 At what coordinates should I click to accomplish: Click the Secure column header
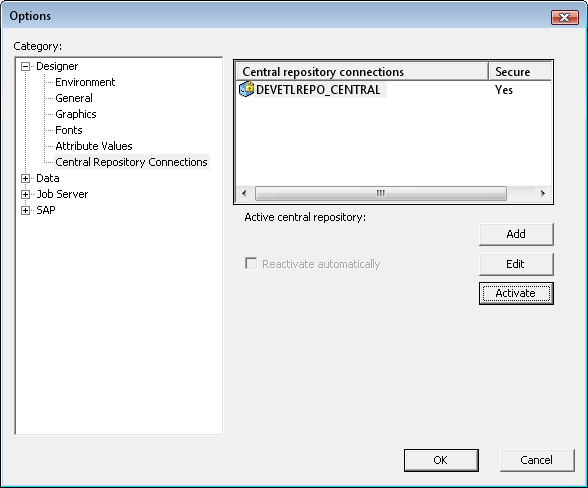(520, 72)
